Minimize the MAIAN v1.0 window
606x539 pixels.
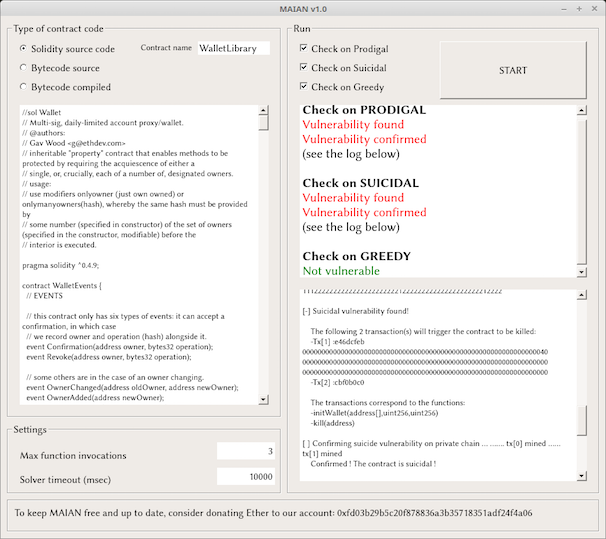[x=564, y=9]
